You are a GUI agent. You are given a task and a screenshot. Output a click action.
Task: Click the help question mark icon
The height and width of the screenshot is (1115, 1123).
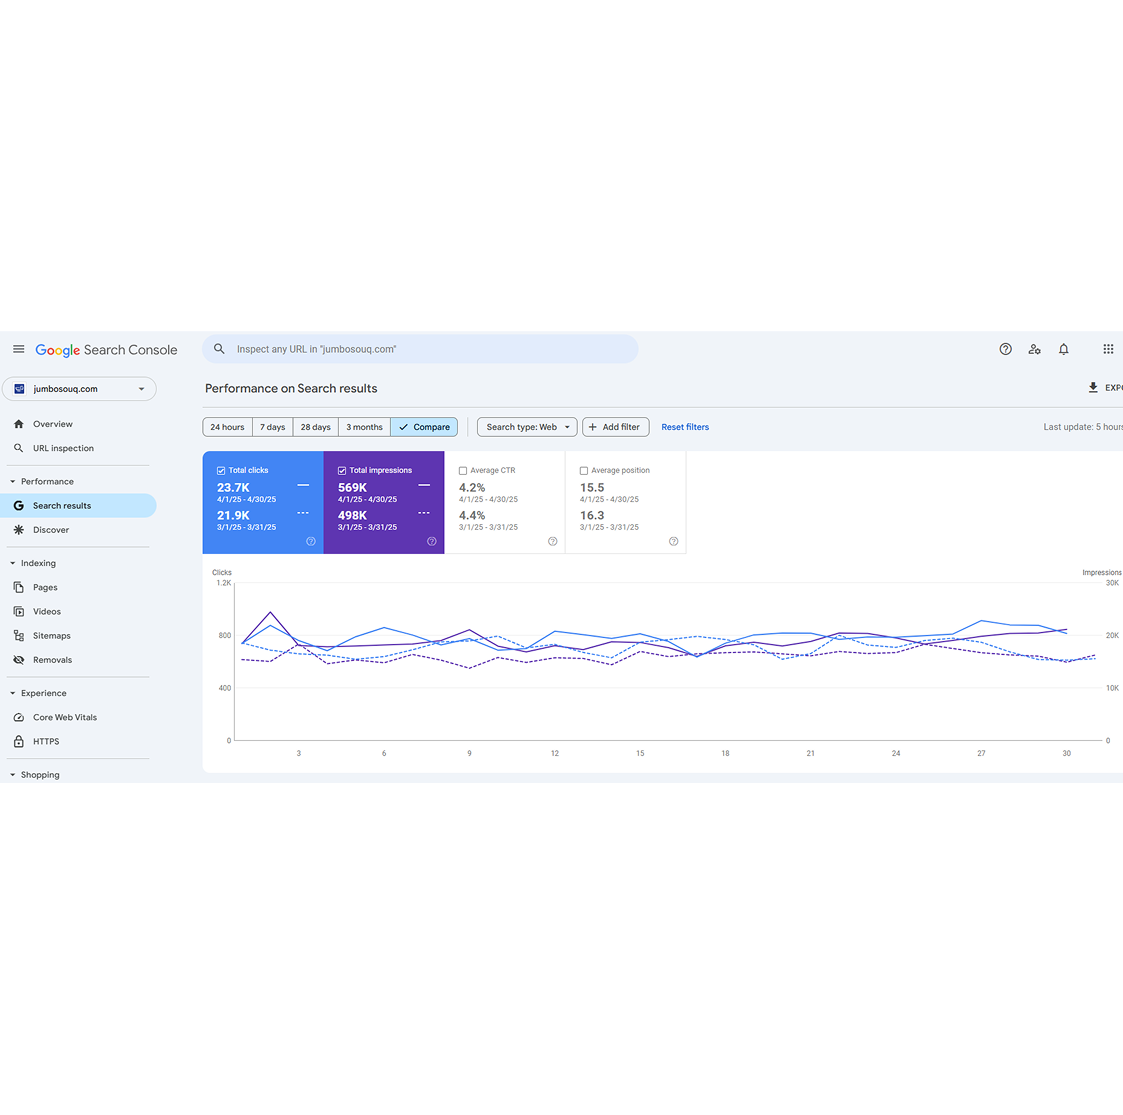(x=1005, y=349)
